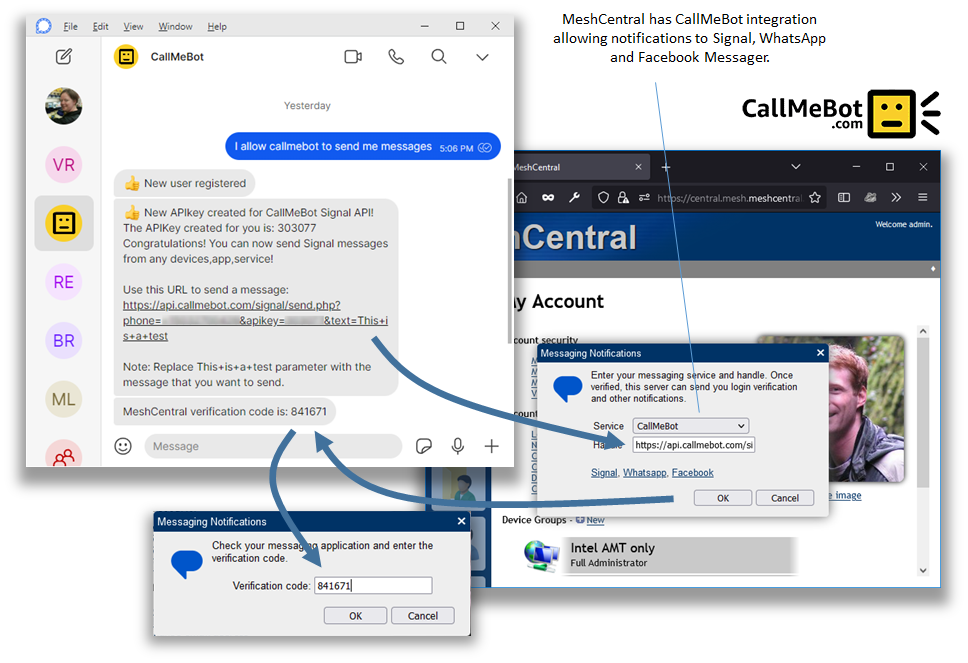Open Firefox list all tabs chevron
The height and width of the screenshot is (663, 968).
click(796, 167)
